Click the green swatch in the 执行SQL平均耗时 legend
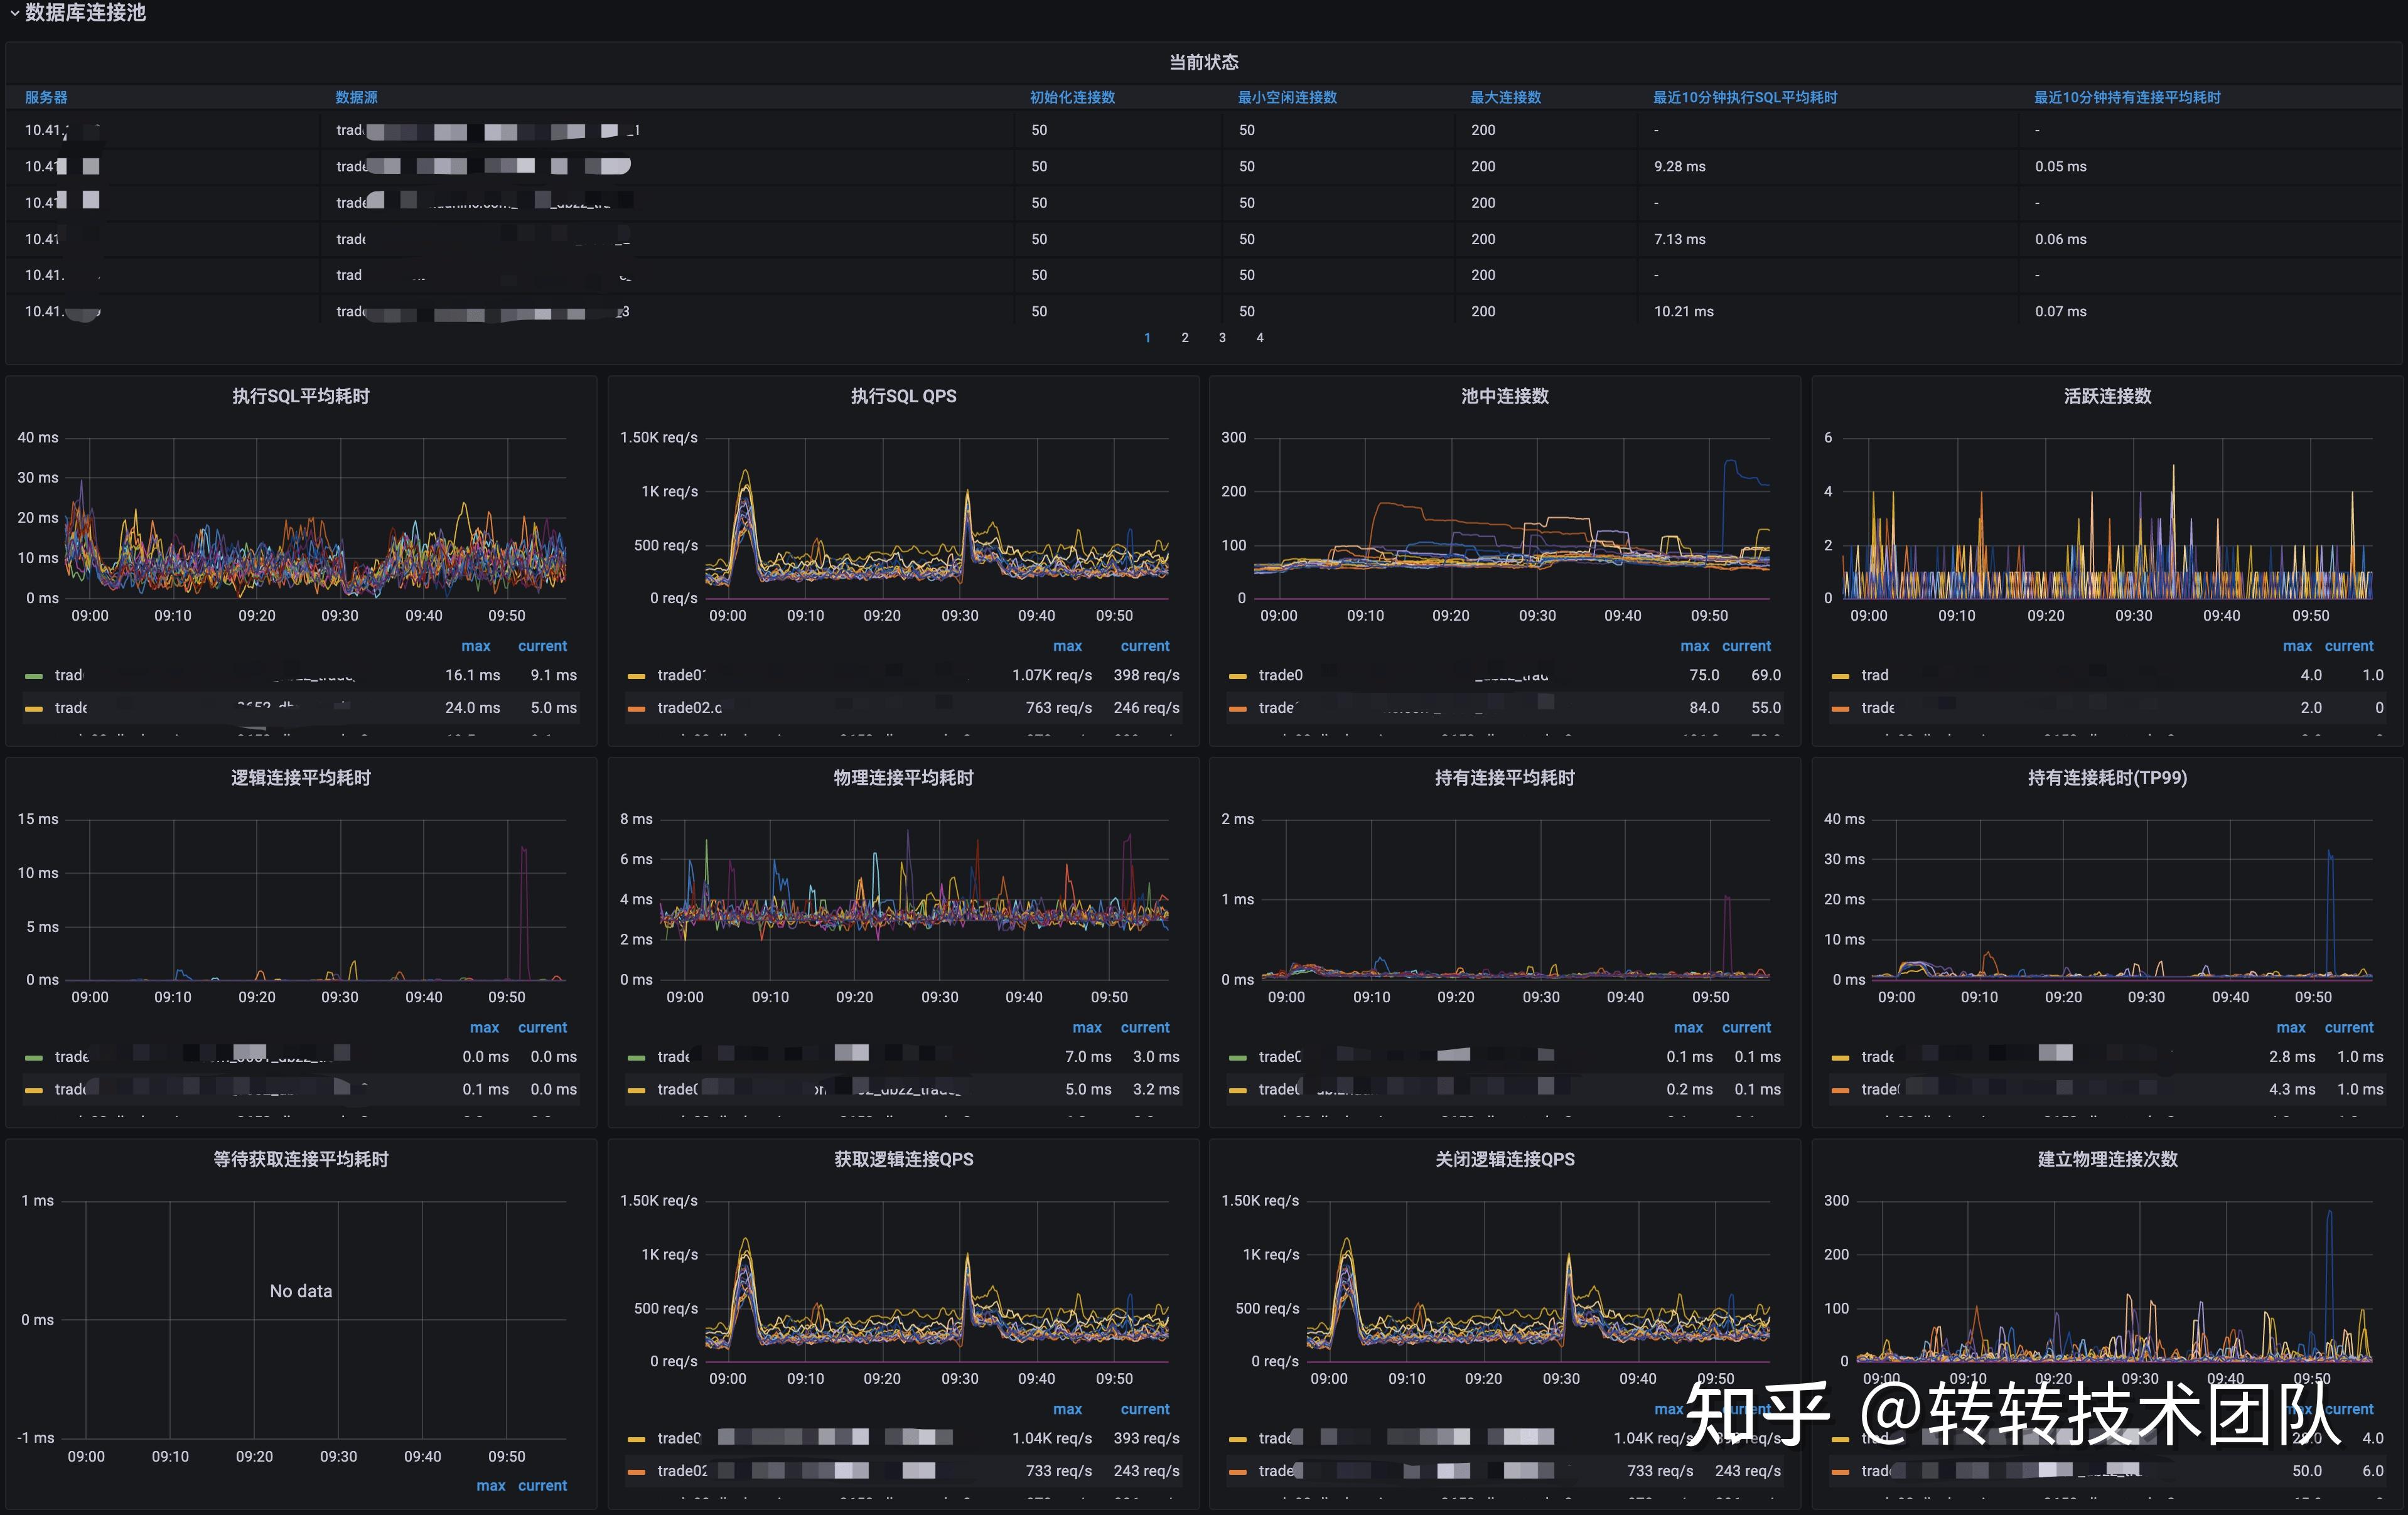This screenshot has height=1515, width=2408. coord(34,676)
